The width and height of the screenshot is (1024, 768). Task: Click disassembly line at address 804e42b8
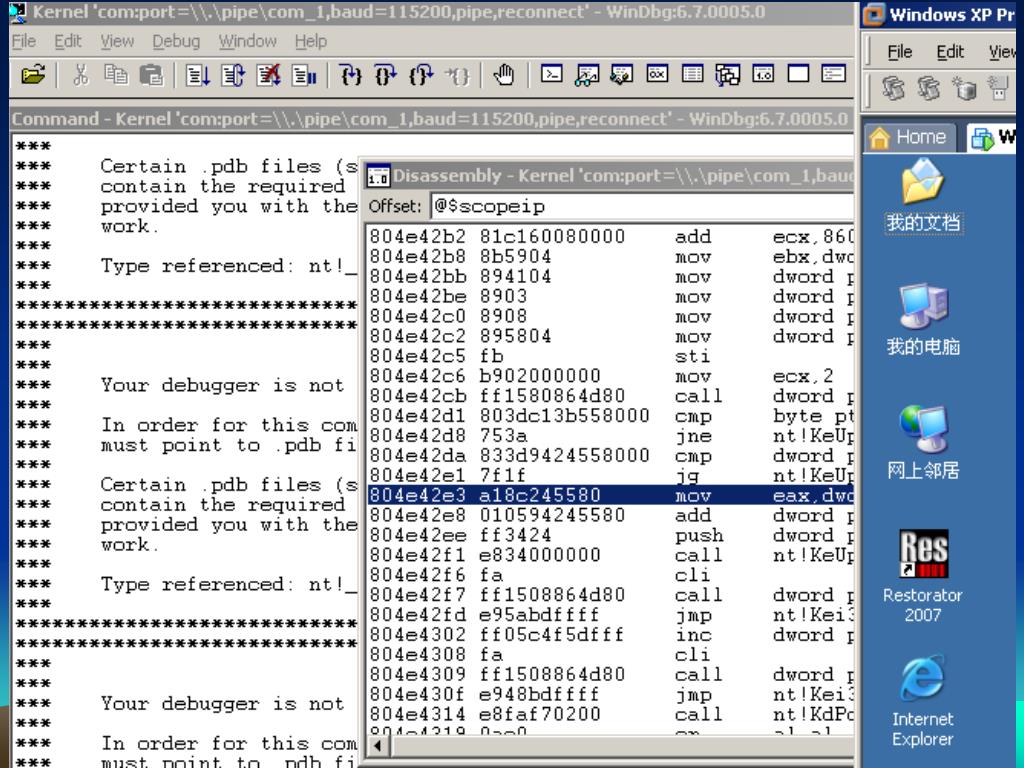(x=611, y=256)
